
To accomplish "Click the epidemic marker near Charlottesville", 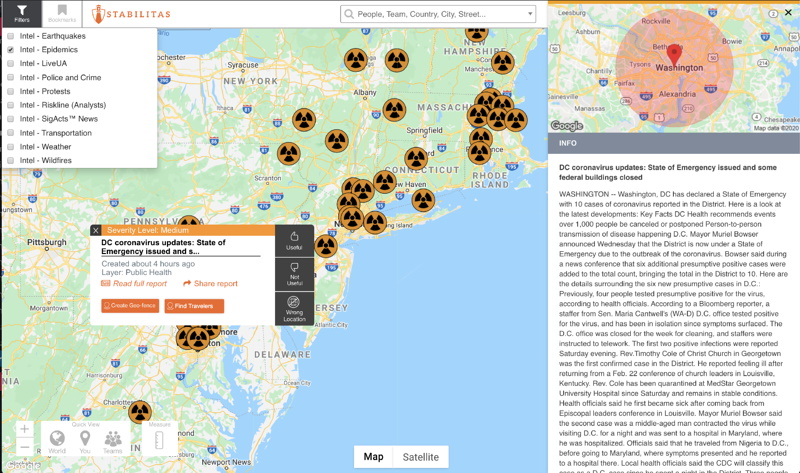I will [x=140, y=412].
